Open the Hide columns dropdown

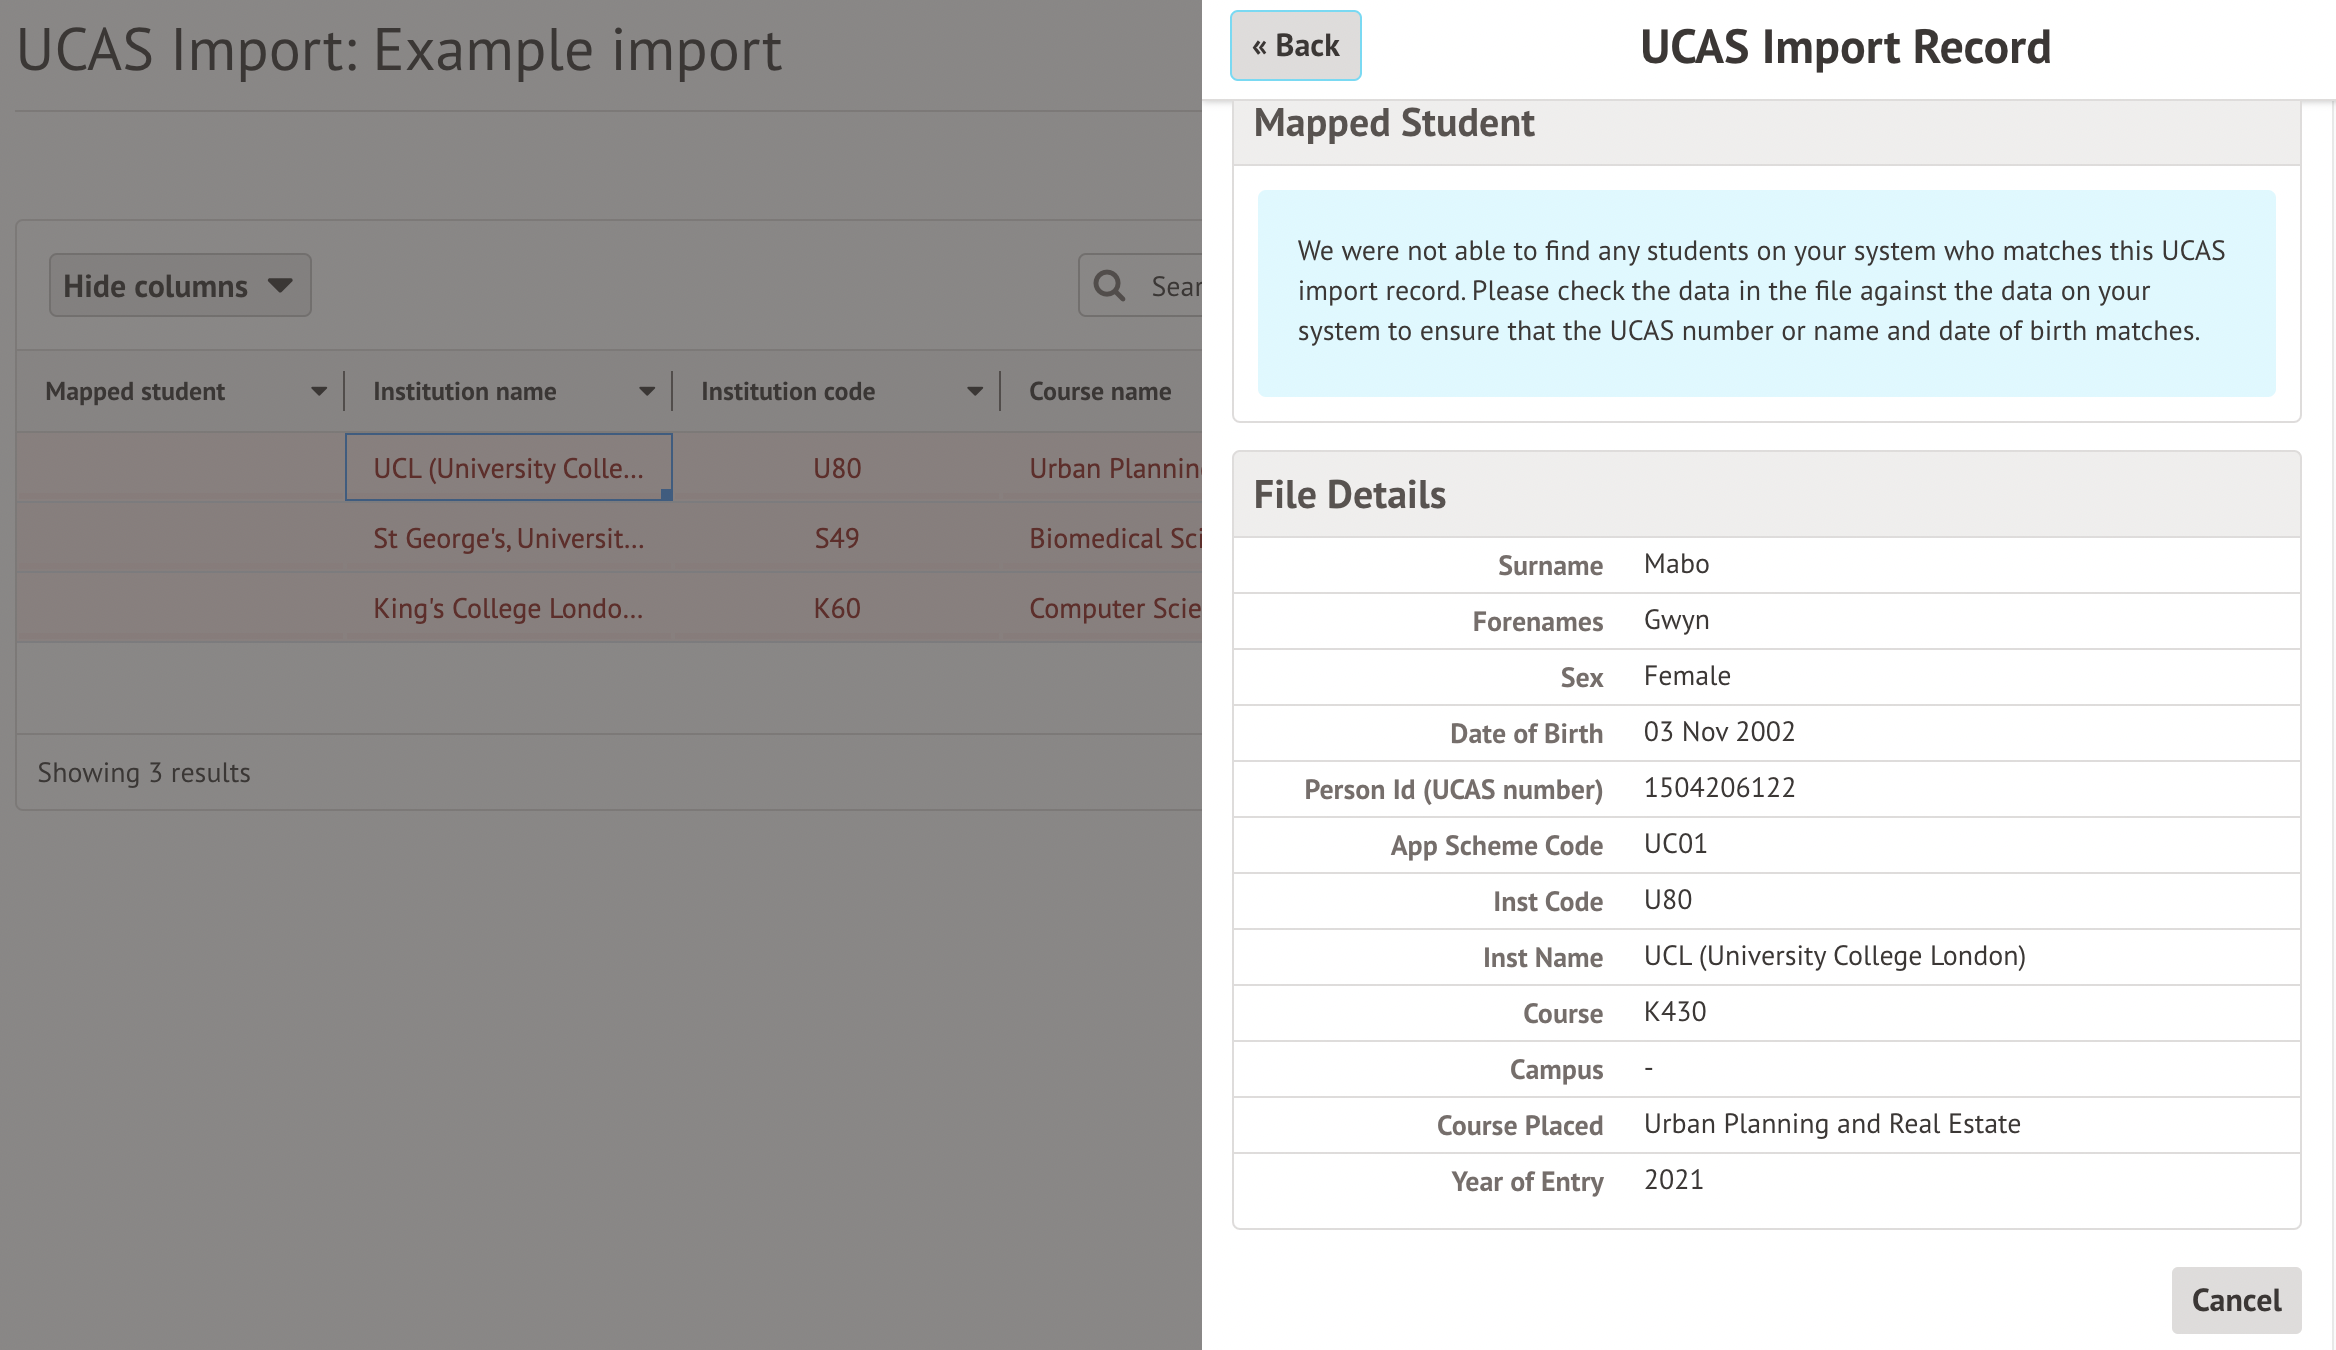[x=180, y=286]
